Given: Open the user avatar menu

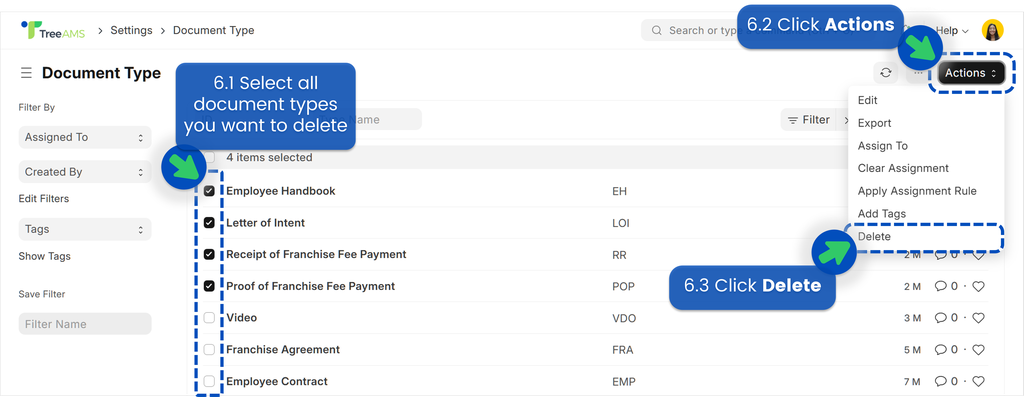Looking at the screenshot, I should coord(992,30).
